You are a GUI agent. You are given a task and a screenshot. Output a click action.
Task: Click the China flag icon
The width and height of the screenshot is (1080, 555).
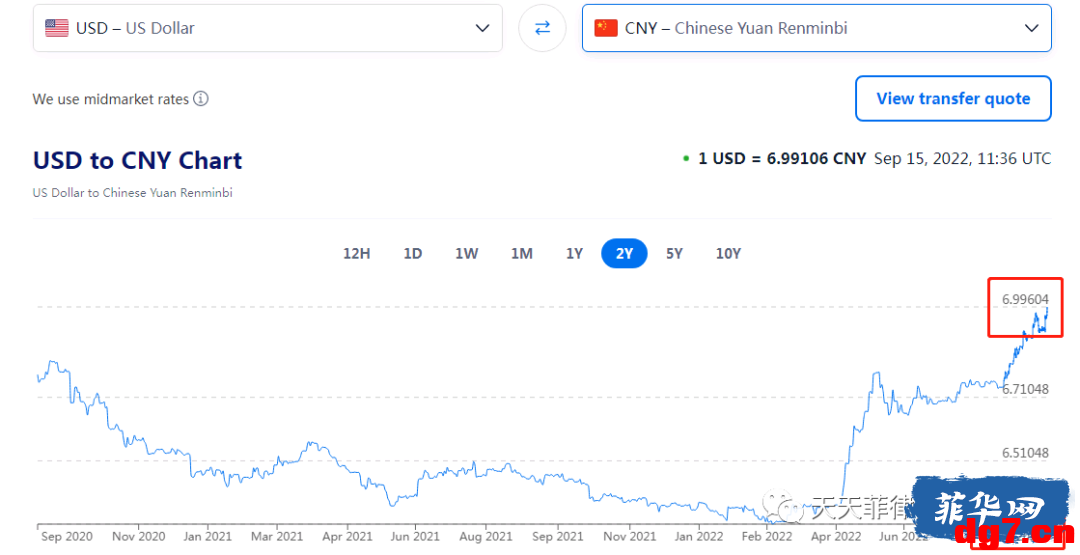click(x=605, y=28)
